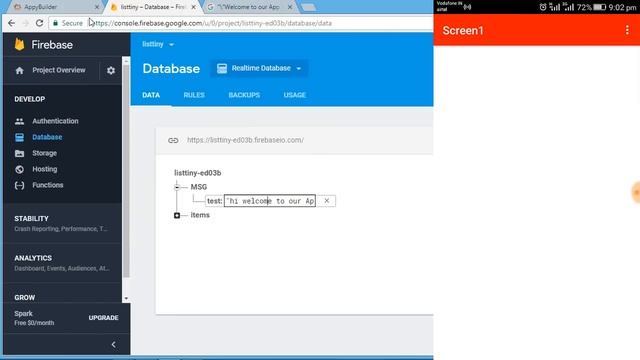Click the test key label

[214, 201]
